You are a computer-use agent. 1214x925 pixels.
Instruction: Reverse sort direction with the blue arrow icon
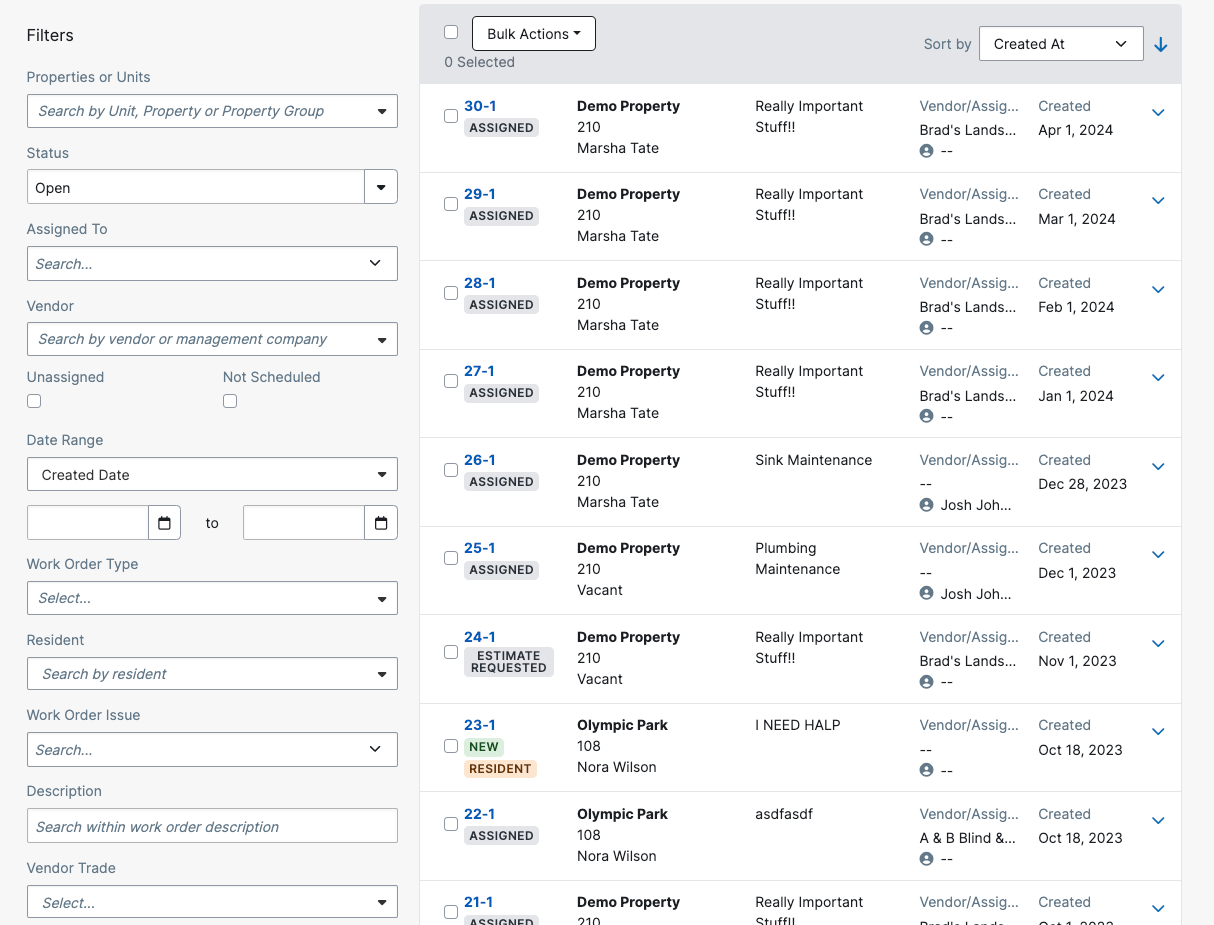(x=1161, y=45)
